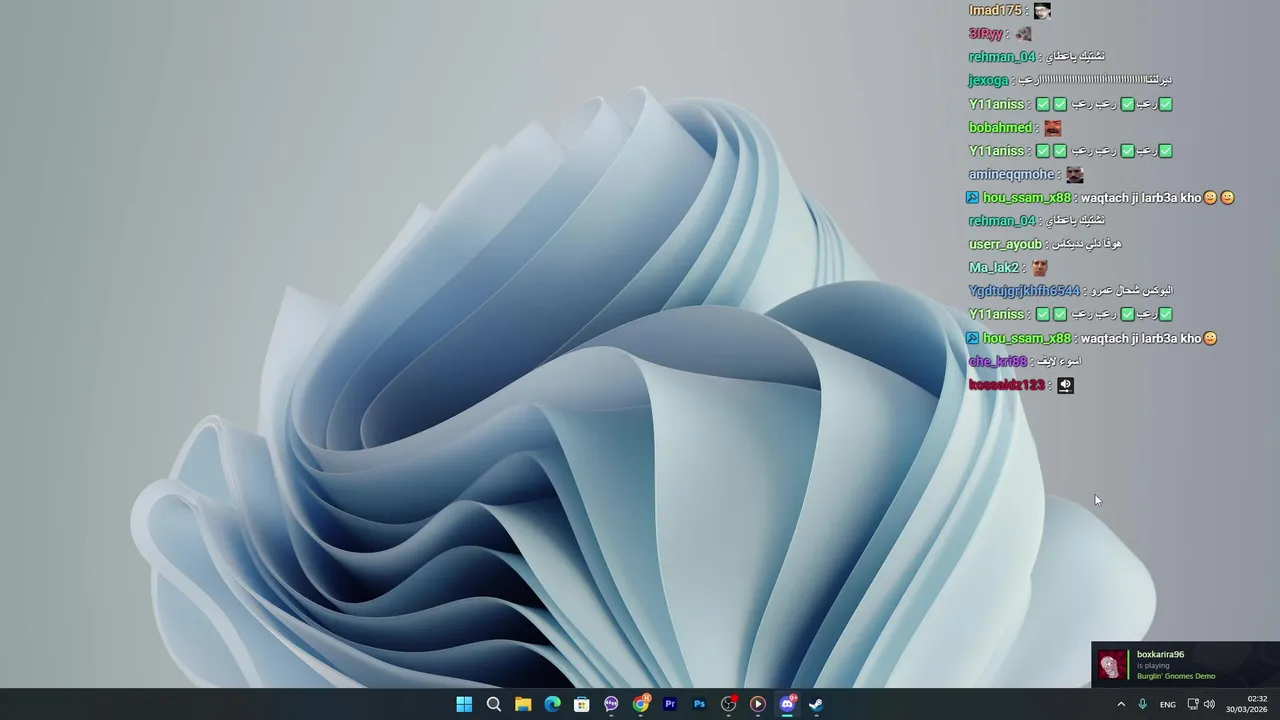The height and width of the screenshot is (720, 1280).
Task: Open volume speaker tray icon
Action: [x=1209, y=704]
